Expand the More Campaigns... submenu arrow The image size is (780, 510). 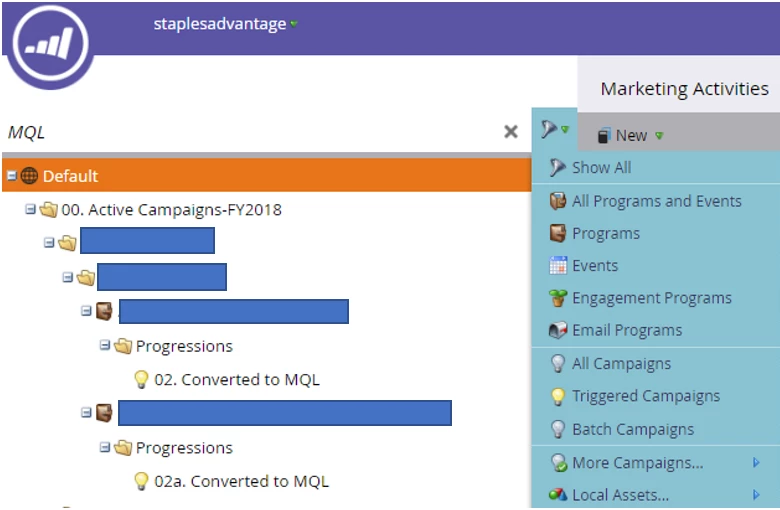tap(756, 463)
